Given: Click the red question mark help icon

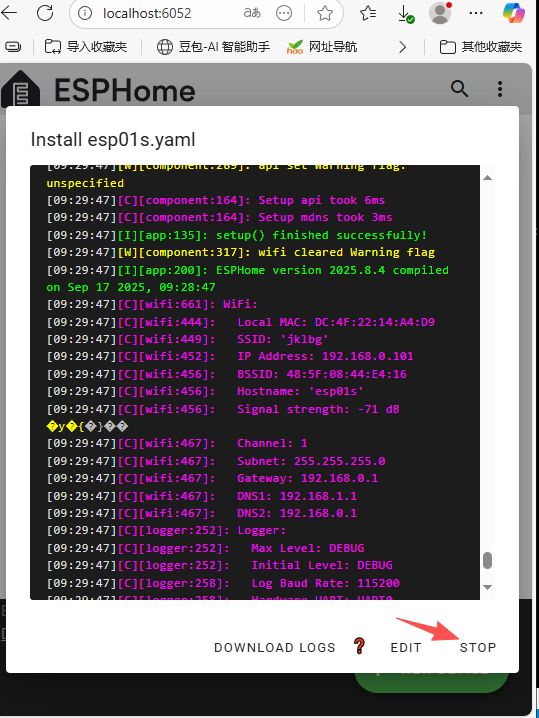Looking at the screenshot, I should [x=359, y=646].
